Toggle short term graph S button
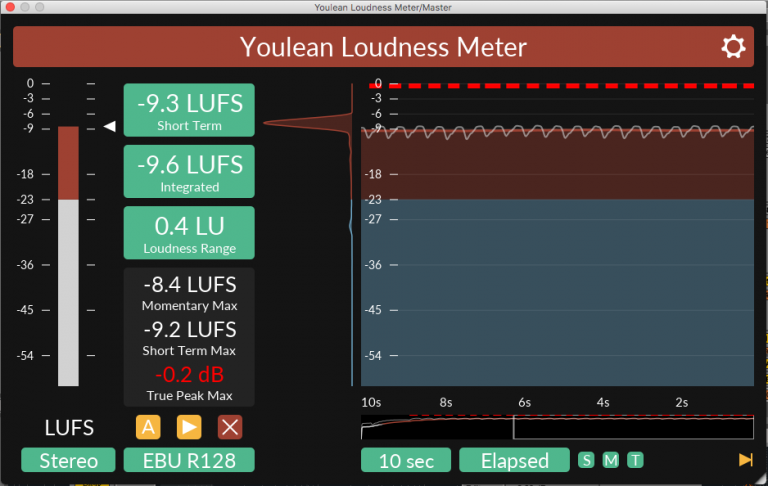The image size is (768, 486). 586,461
